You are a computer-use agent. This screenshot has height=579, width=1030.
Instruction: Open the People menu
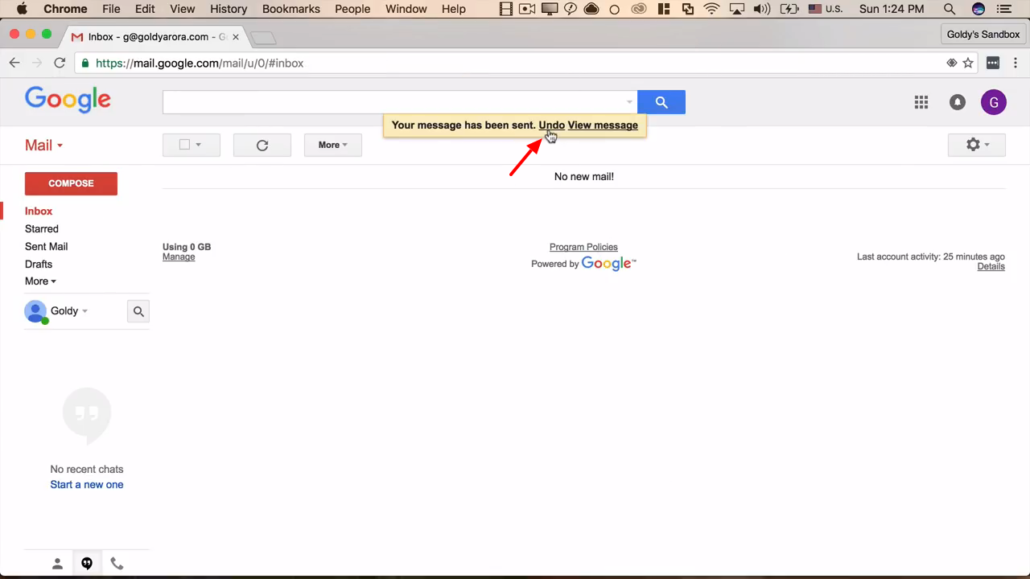point(352,9)
